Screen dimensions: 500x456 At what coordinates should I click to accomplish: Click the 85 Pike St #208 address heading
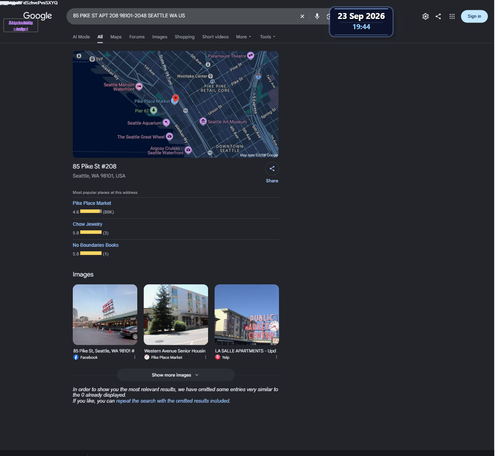(x=95, y=166)
